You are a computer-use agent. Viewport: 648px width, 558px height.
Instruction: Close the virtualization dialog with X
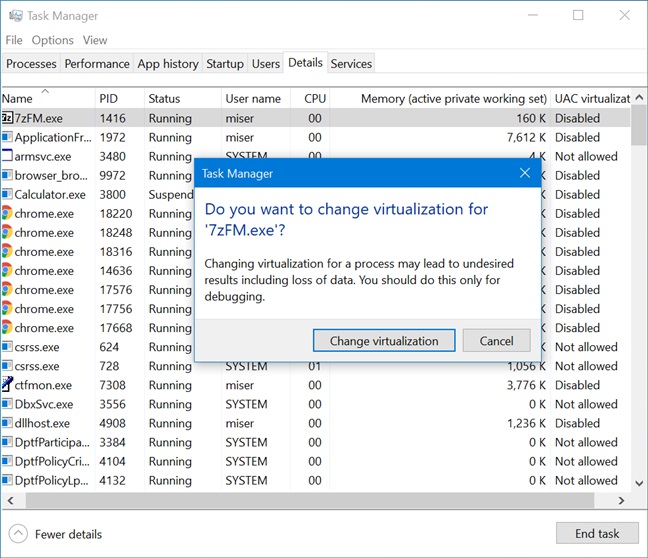(x=525, y=173)
